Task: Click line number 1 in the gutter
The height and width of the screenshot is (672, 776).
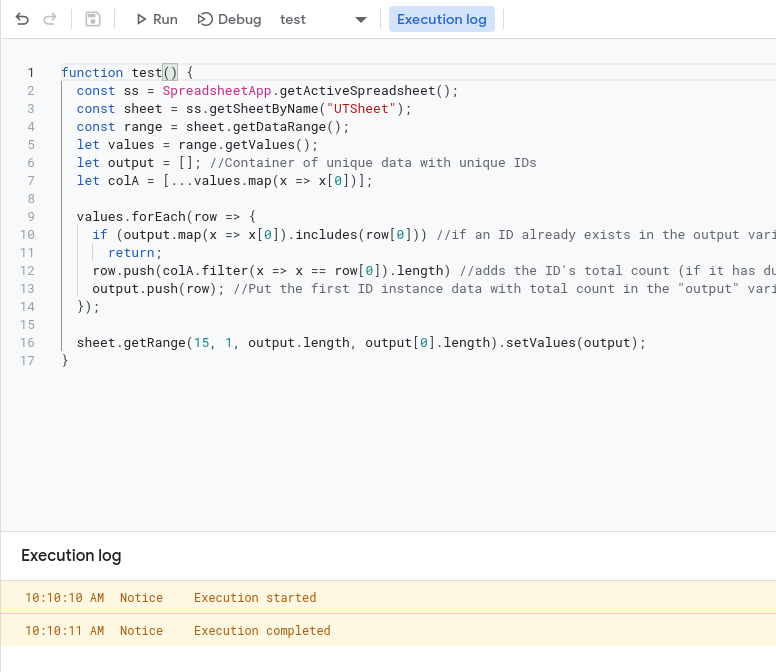Action: 31,73
